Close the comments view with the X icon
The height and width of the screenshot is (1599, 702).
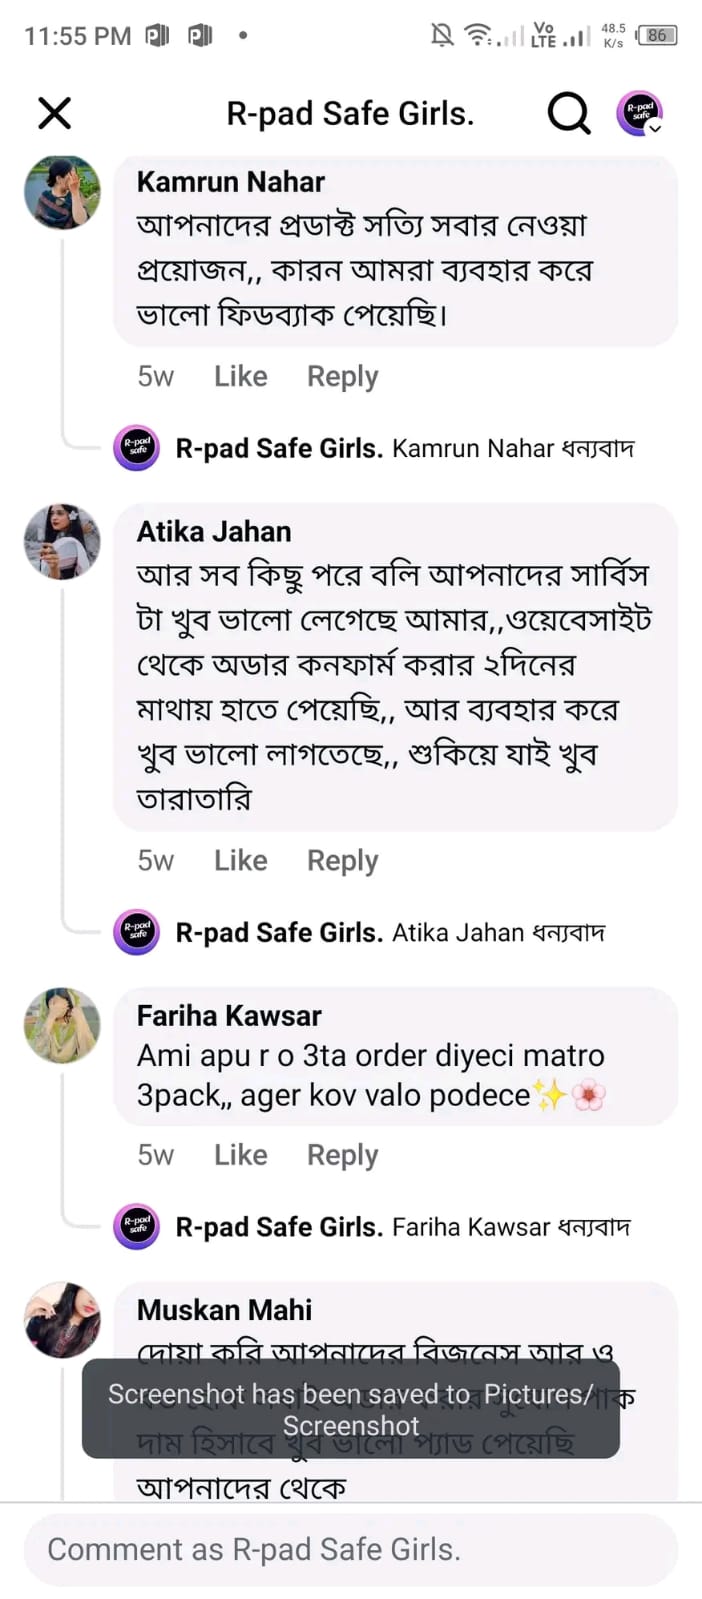coord(55,113)
